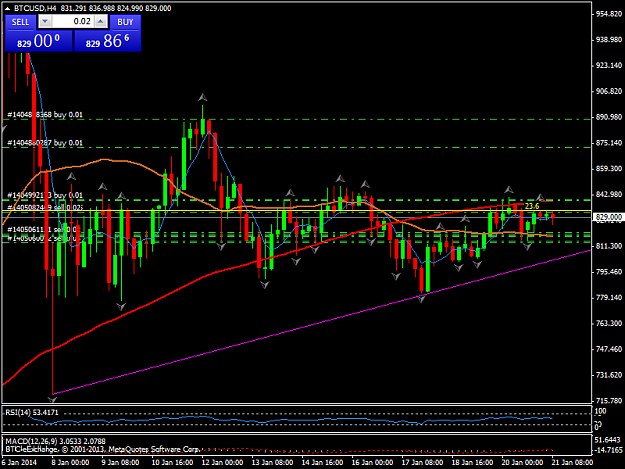Click the 12 Jan 00:00 time label
The height and width of the screenshot is (469, 625).
tap(222, 463)
